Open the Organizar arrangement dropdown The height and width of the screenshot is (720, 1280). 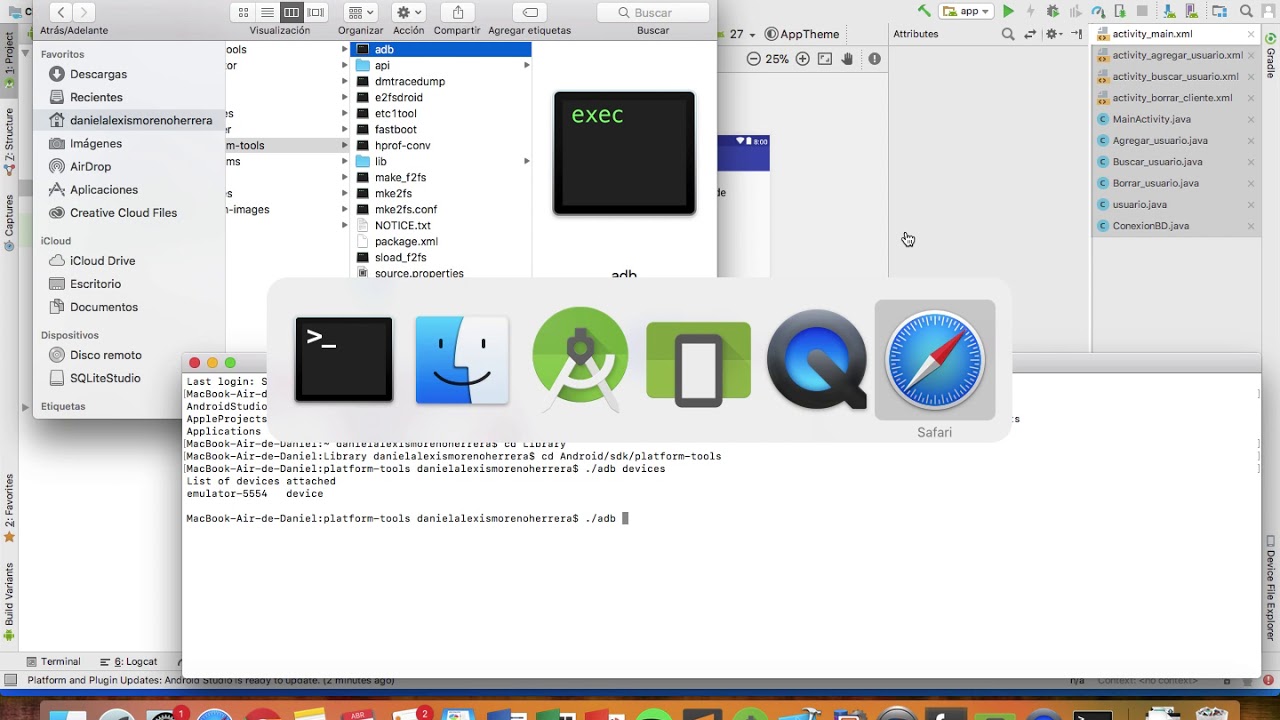click(360, 12)
